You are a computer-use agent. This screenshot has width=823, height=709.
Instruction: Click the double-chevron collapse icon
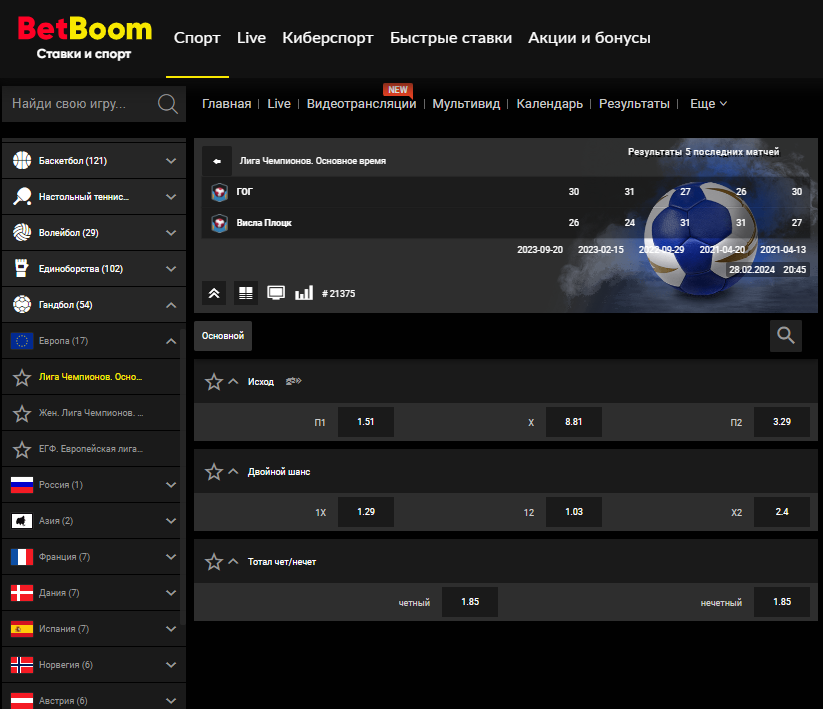click(x=214, y=293)
